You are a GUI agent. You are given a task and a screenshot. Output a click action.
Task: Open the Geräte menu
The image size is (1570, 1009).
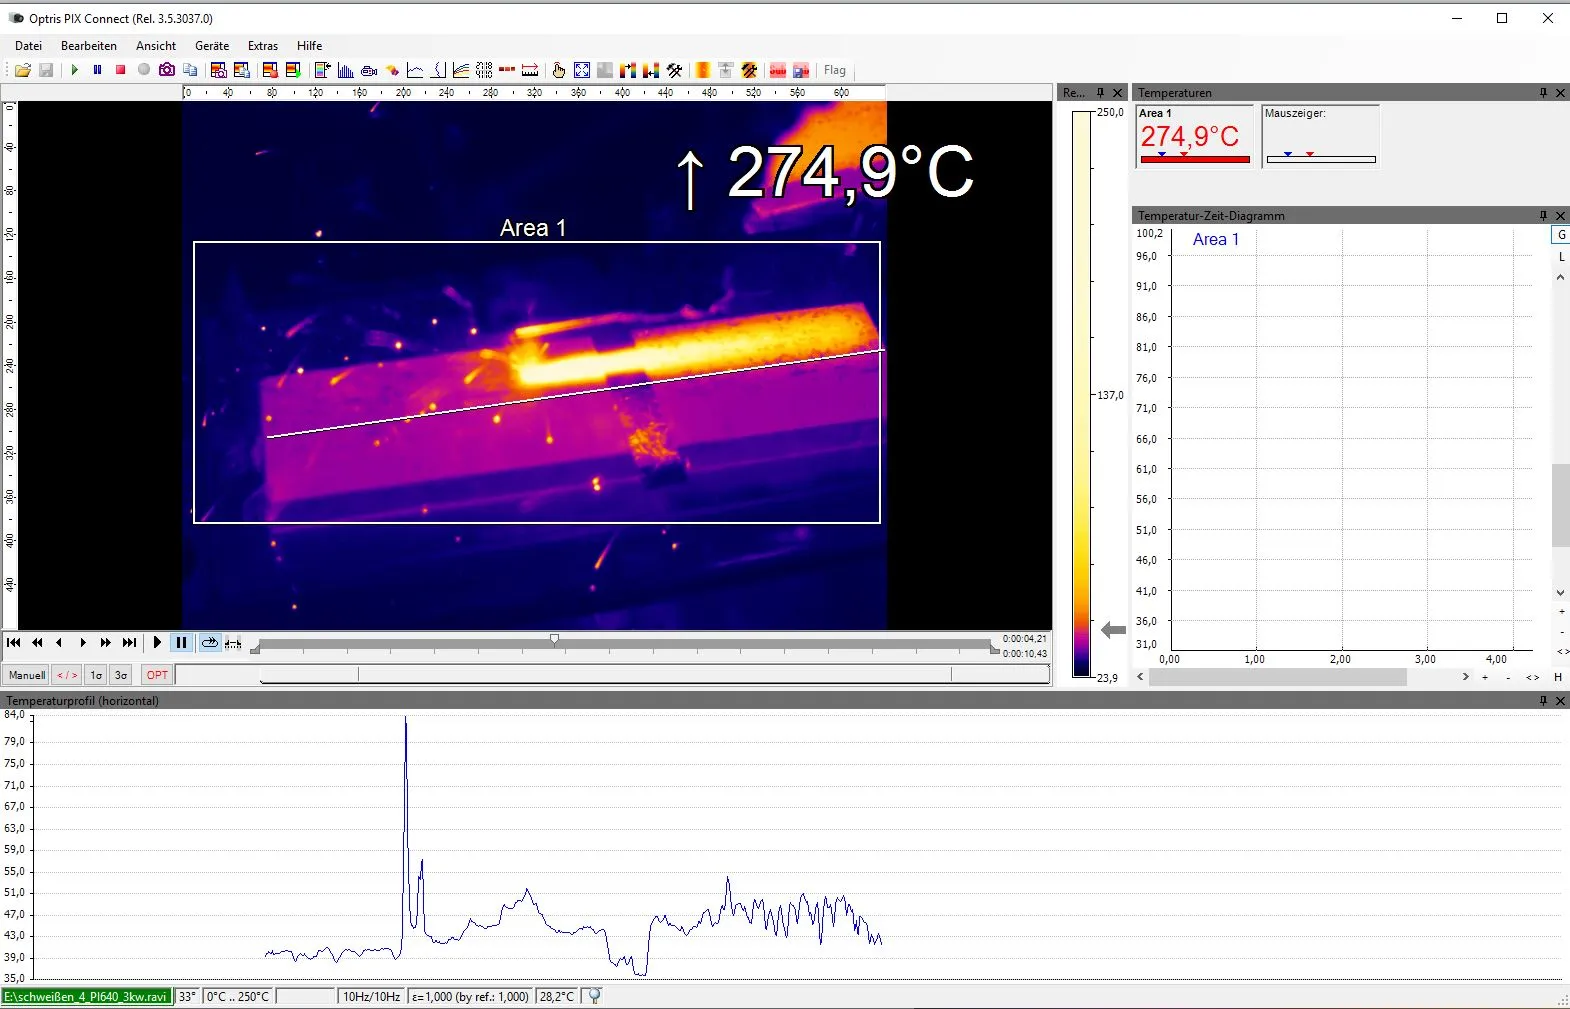[x=212, y=46]
